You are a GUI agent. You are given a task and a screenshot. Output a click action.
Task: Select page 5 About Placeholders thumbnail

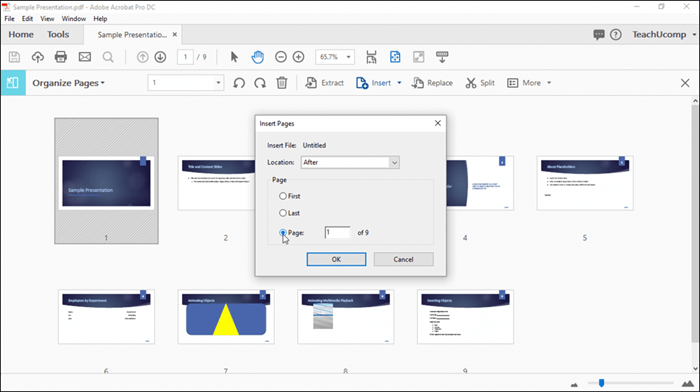point(585,183)
